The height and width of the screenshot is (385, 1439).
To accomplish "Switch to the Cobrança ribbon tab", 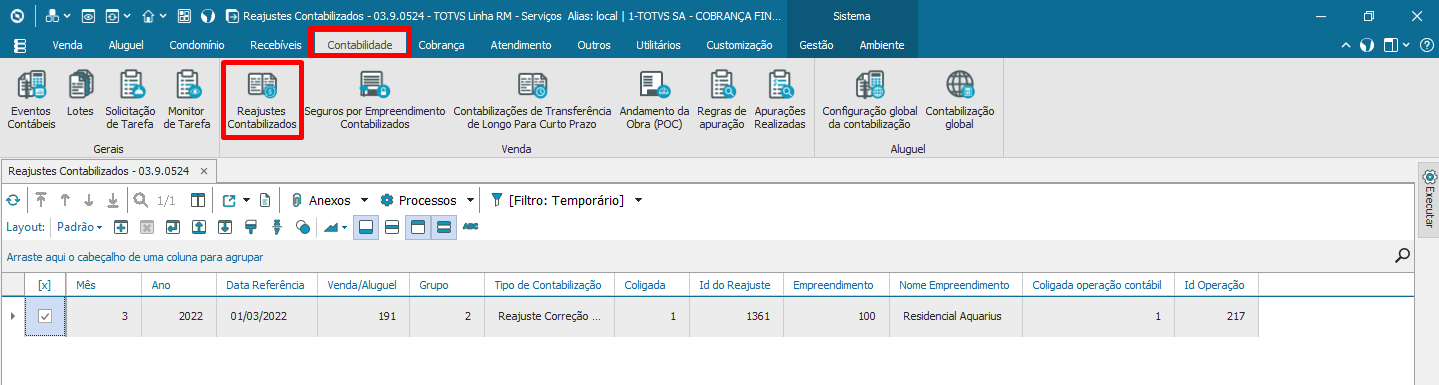I will (x=441, y=45).
